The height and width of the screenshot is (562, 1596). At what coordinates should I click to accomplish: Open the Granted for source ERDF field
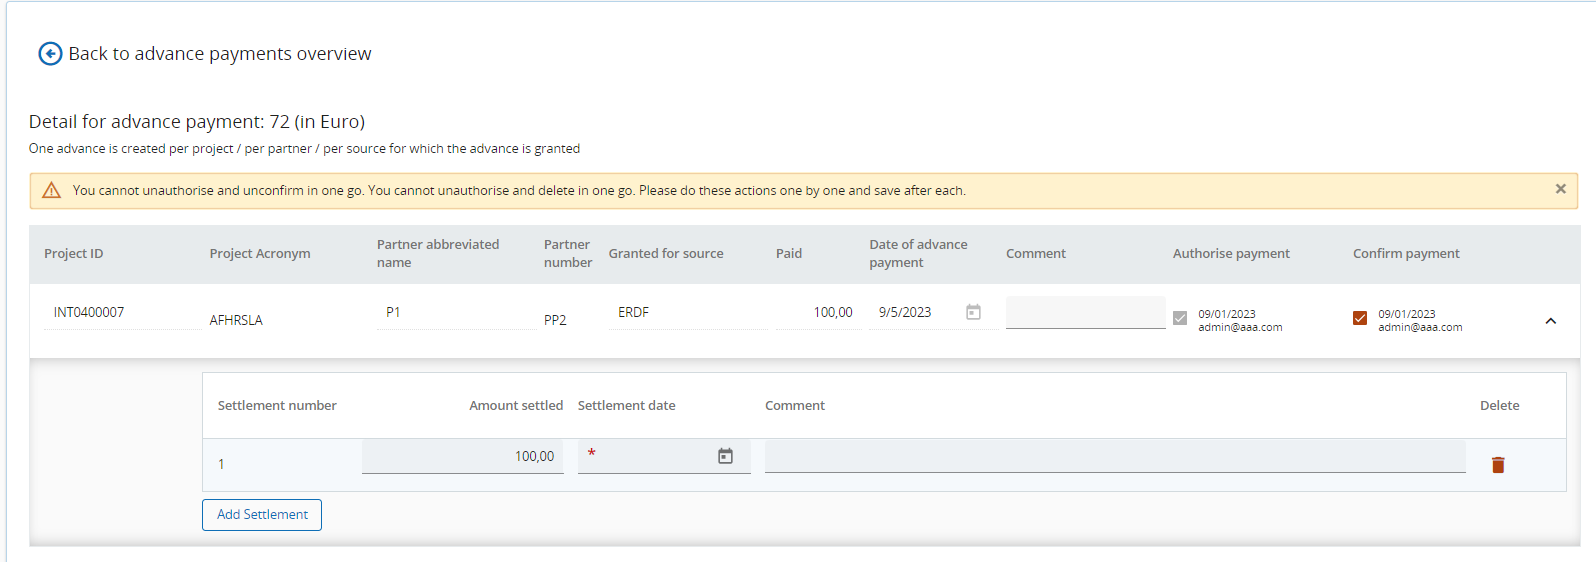click(x=686, y=313)
